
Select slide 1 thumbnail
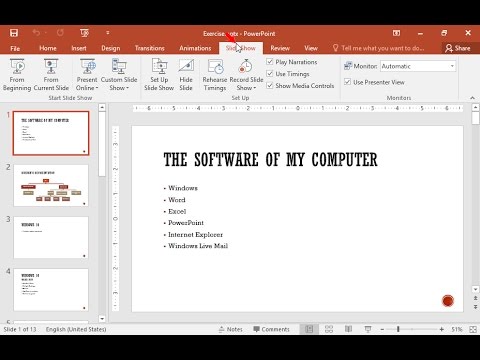[51, 133]
